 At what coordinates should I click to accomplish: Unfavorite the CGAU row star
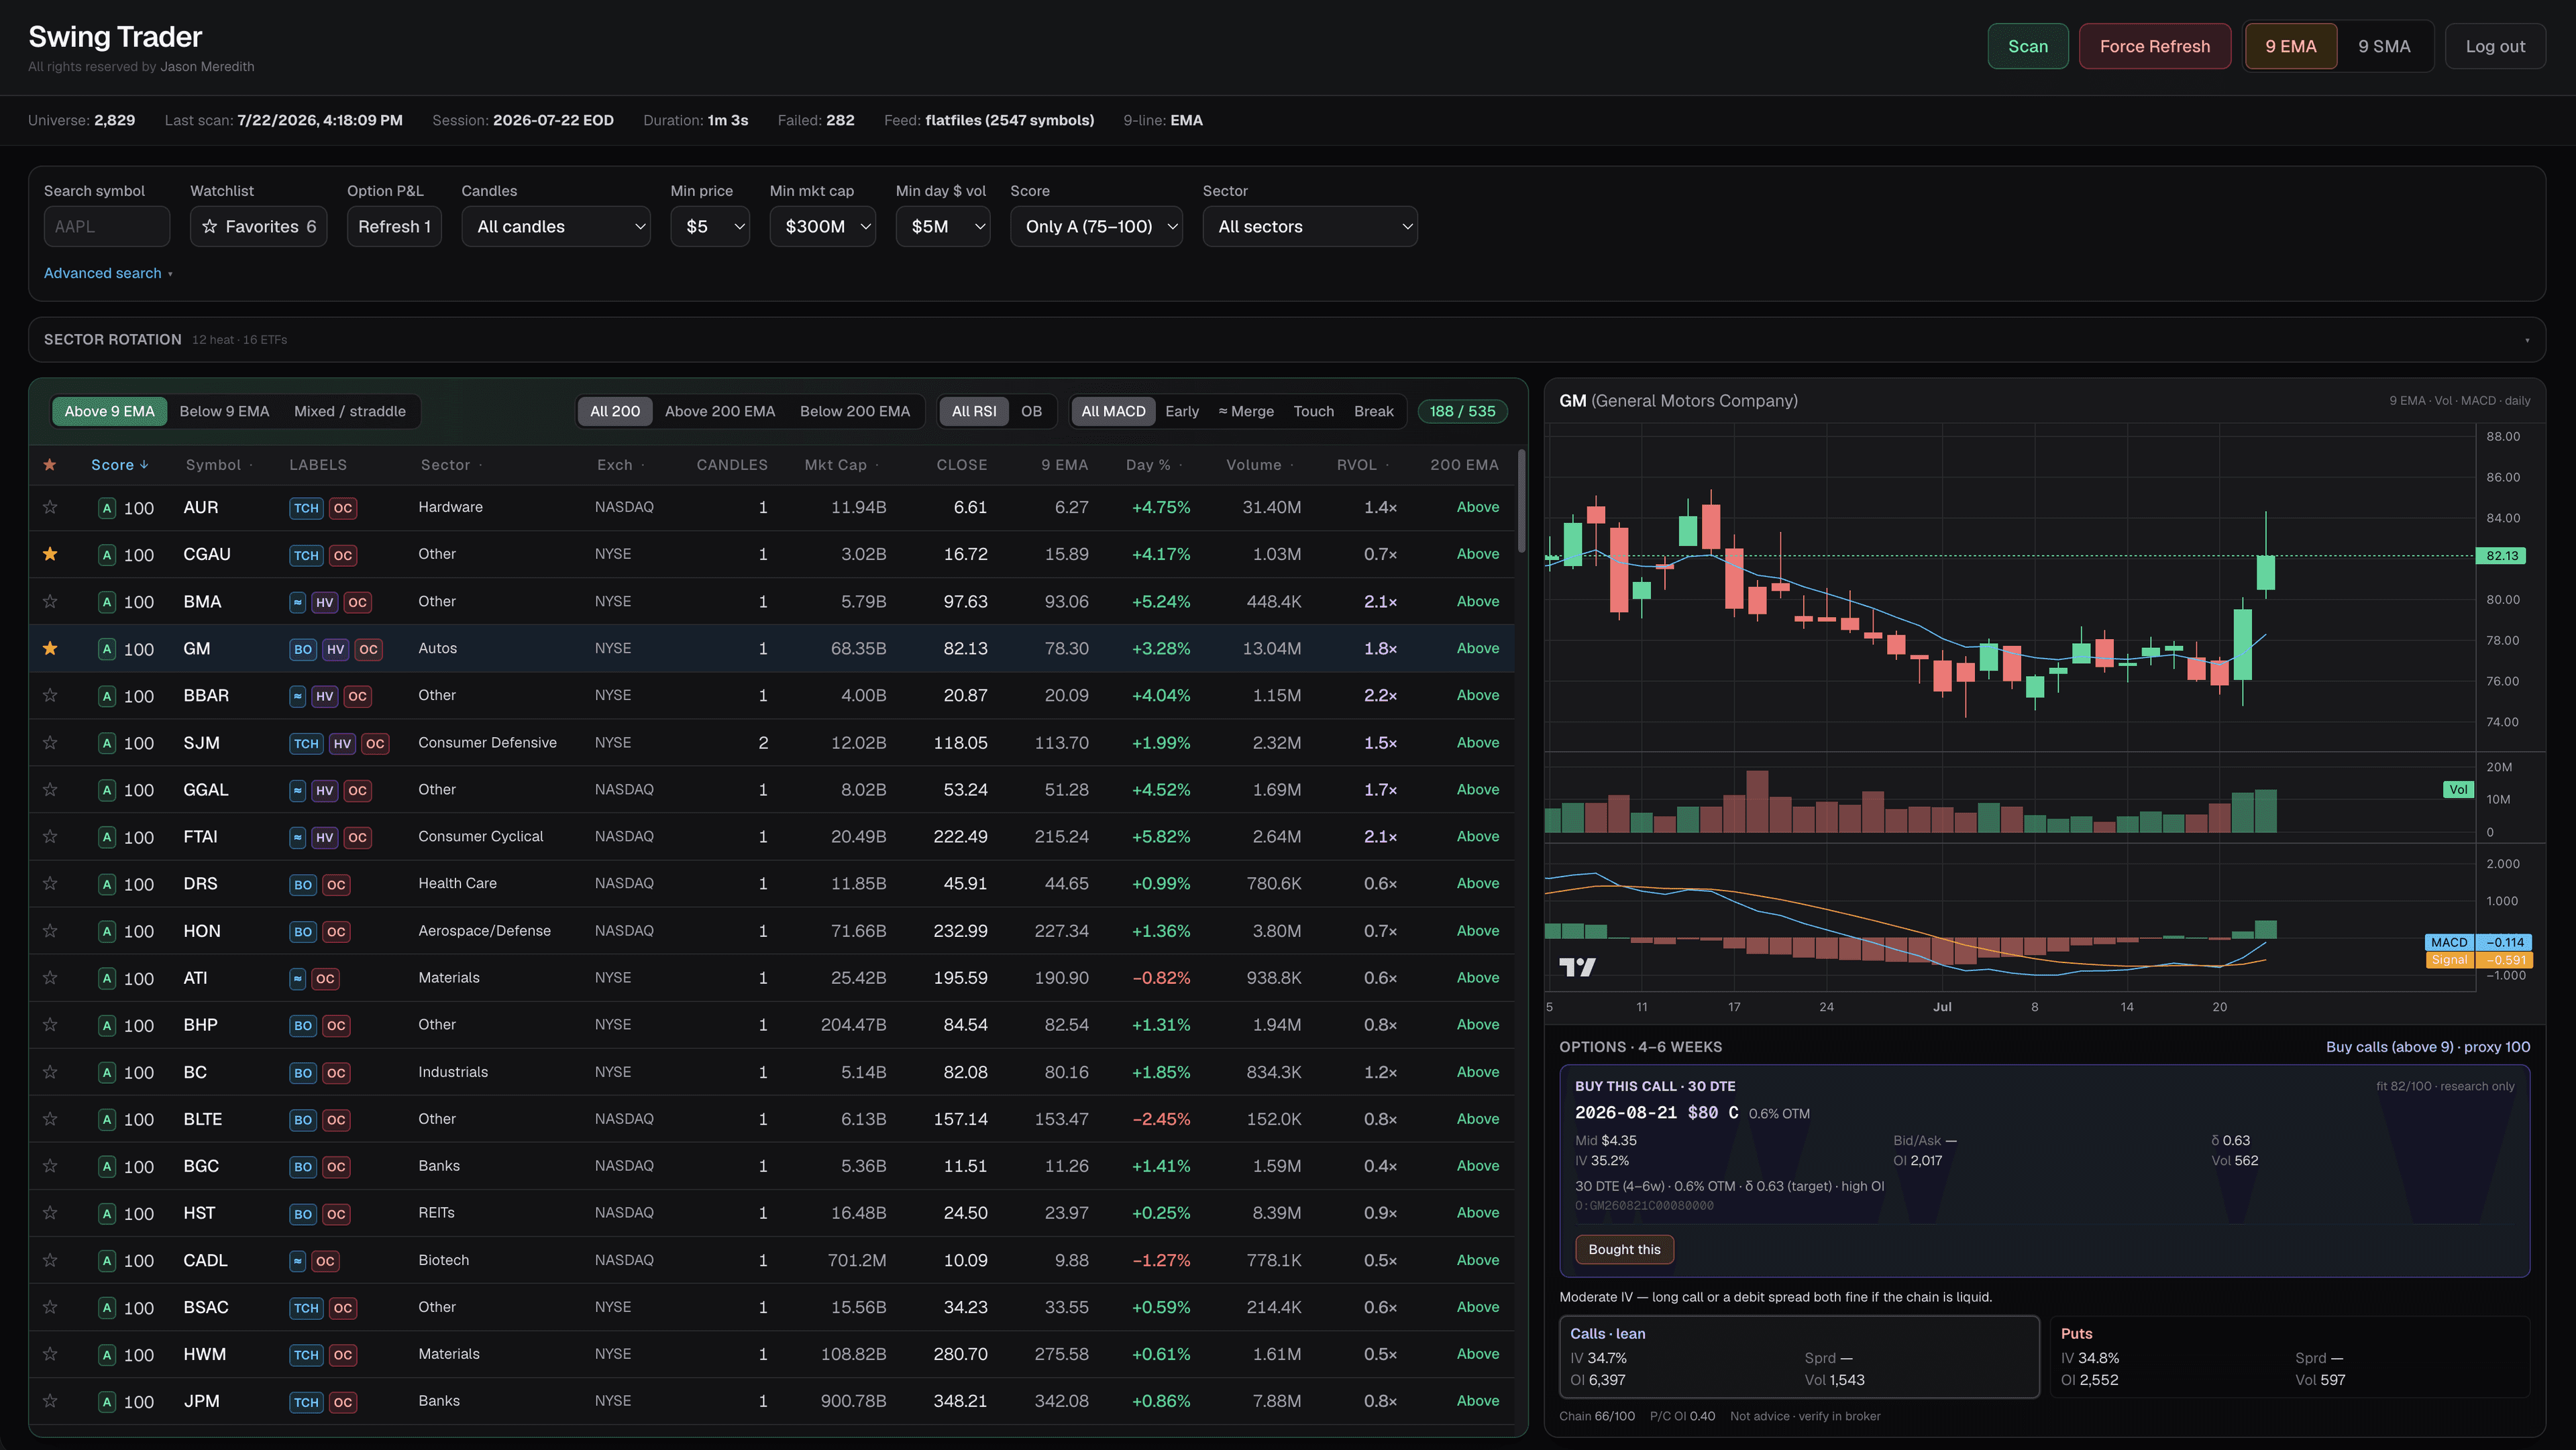[50, 554]
